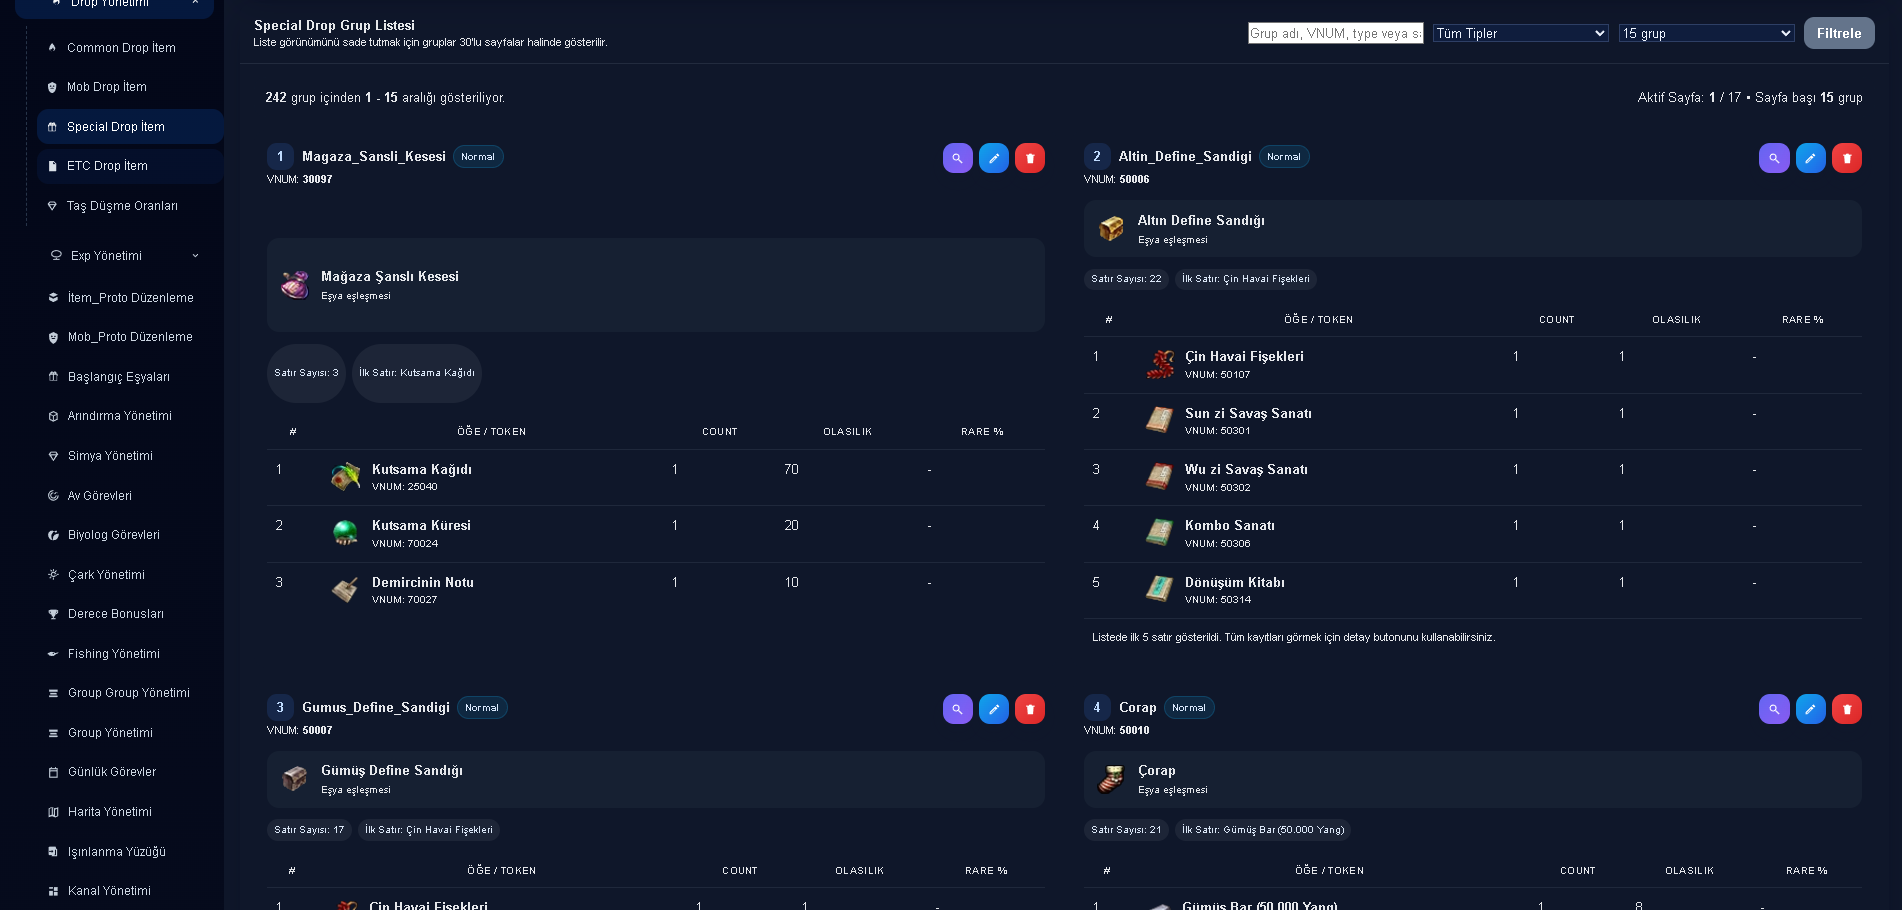Click the Altın Define Sandığı chest icon
Viewport: 1902px width, 910px height.
click(x=1111, y=229)
